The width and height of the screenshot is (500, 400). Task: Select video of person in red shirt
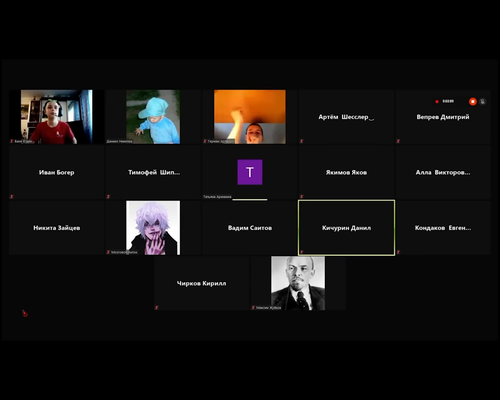[57, 117]
